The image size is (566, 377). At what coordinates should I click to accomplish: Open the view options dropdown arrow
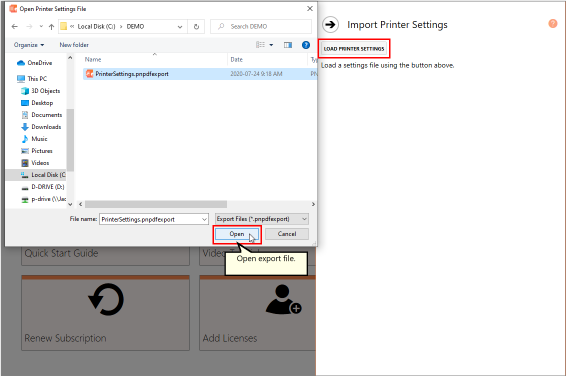[x=271, y=45]
